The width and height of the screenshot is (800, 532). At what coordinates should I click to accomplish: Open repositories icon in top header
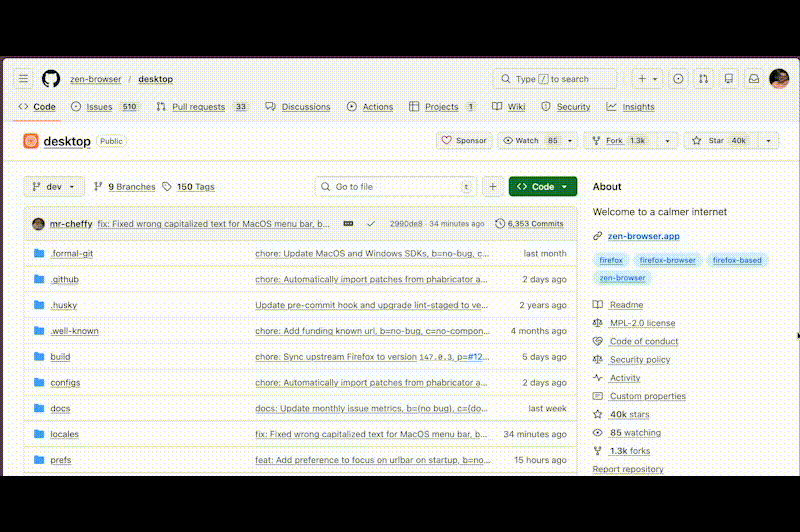coord(729,79)
